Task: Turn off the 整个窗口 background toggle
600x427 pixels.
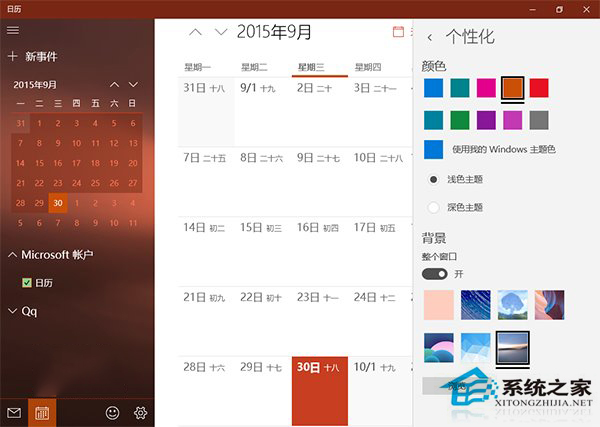Action: click(x=434, y=274)
